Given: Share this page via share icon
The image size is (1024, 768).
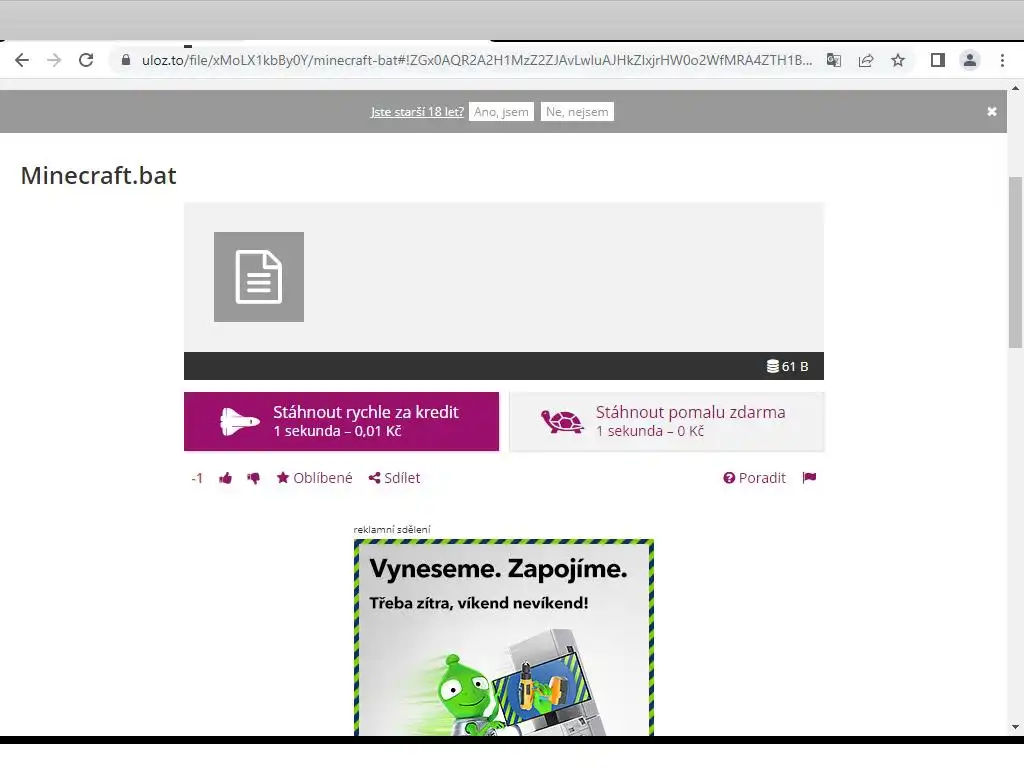Looking at the screenshot, I should (866, 61).
